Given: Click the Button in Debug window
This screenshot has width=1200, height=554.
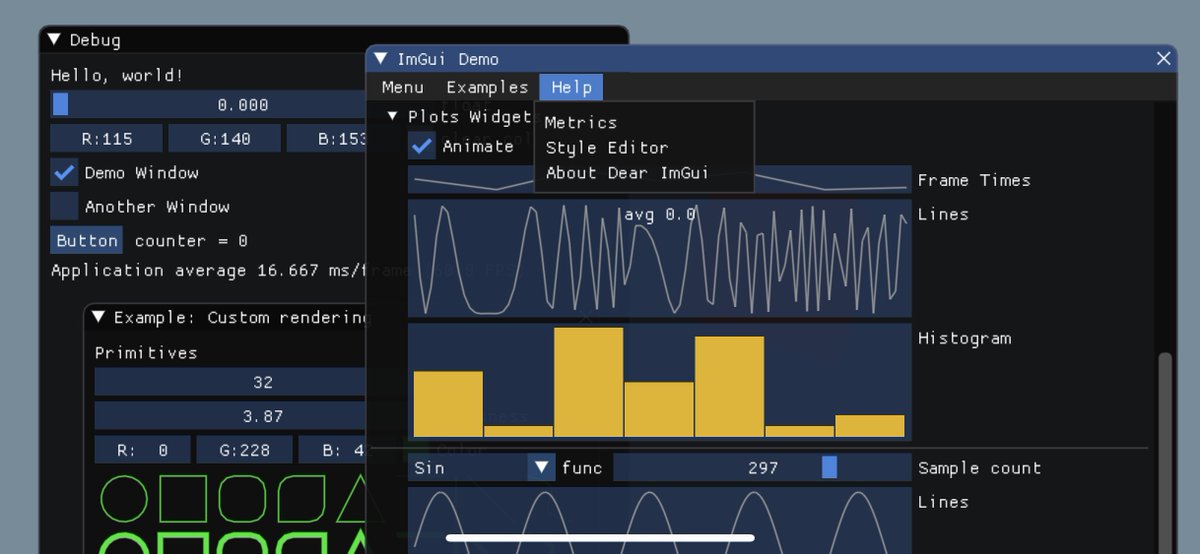Looking at the screenshot, I should point(87,241).
